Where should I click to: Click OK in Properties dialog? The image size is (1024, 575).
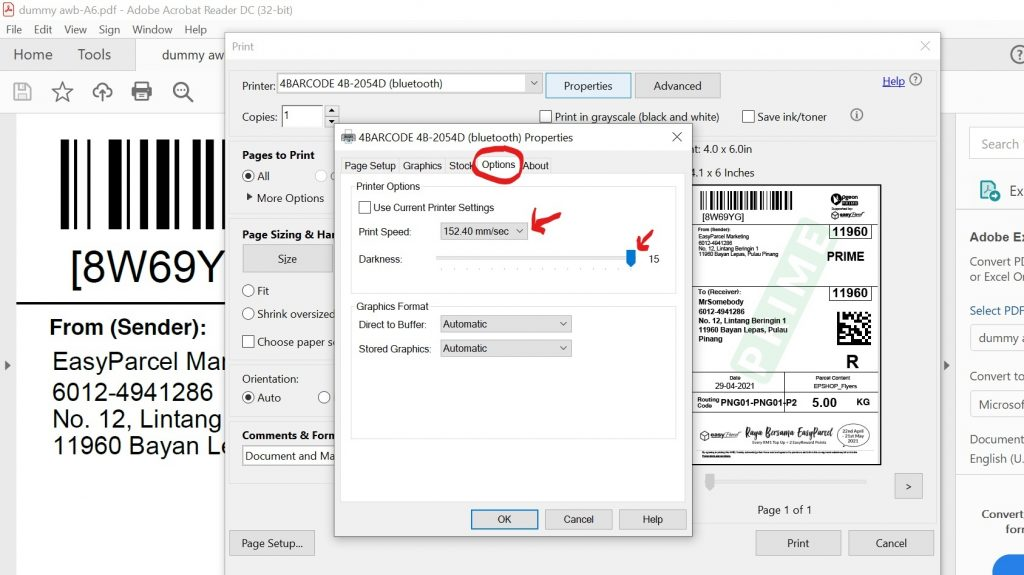pos(504,519)
